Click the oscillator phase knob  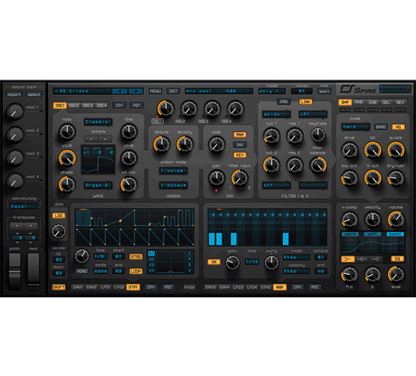coord(67,184)
